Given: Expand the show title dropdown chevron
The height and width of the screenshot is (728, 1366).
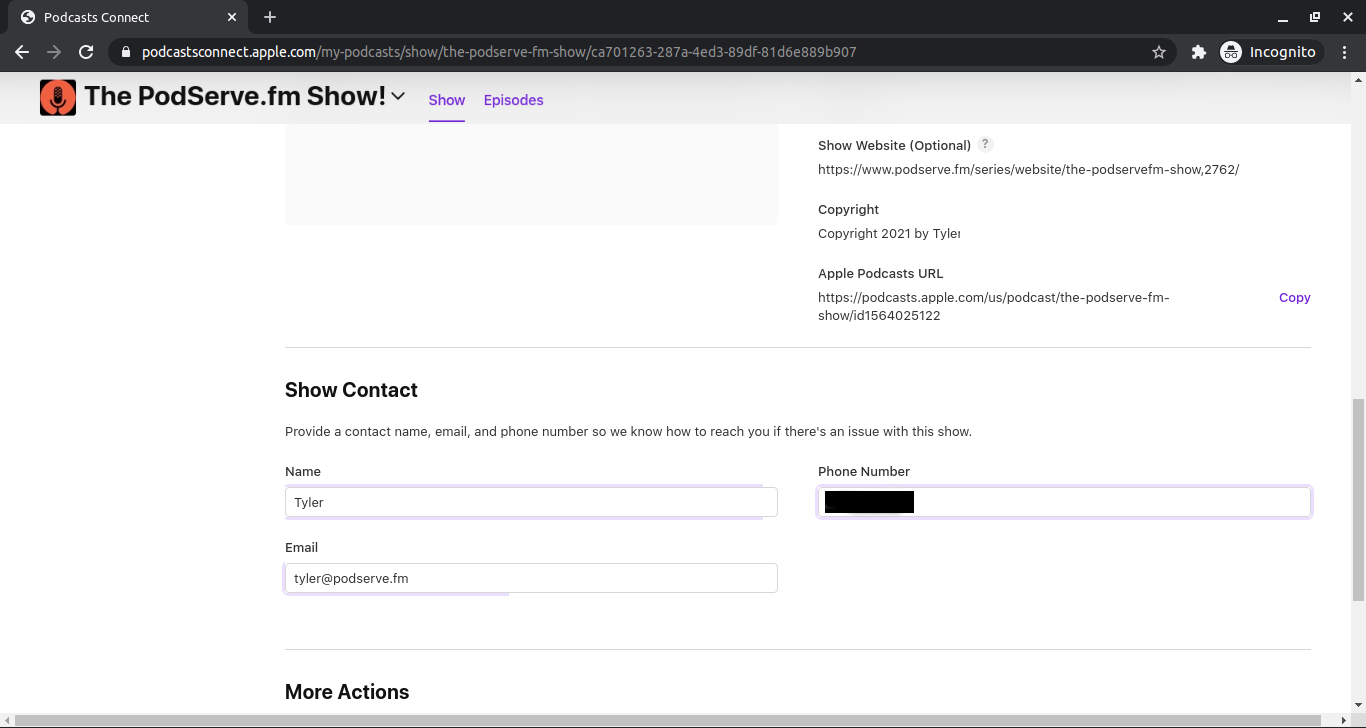Looking at the screenshot, I should tap(398, 96).
